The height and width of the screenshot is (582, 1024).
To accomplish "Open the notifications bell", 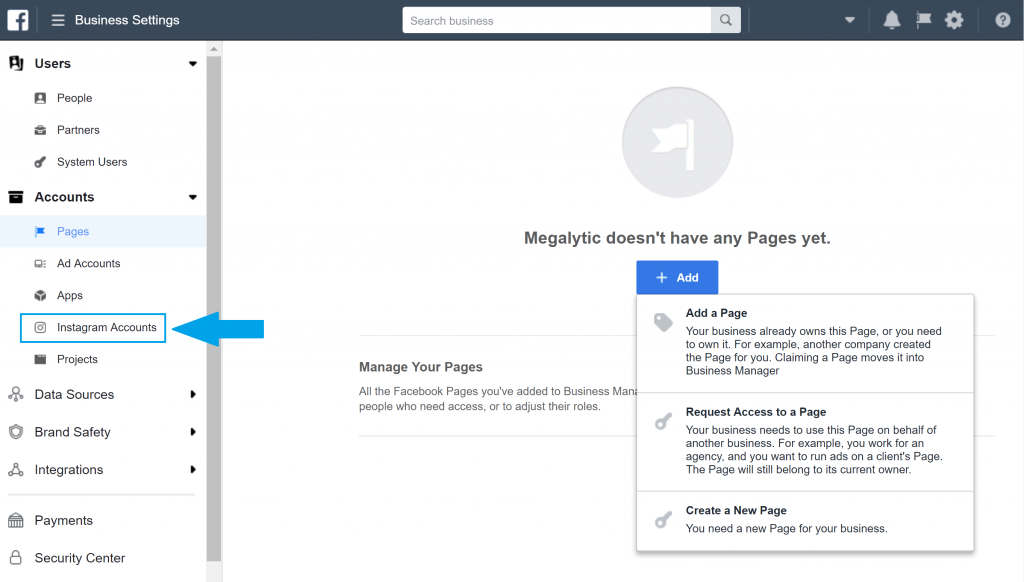I will 891,20.
